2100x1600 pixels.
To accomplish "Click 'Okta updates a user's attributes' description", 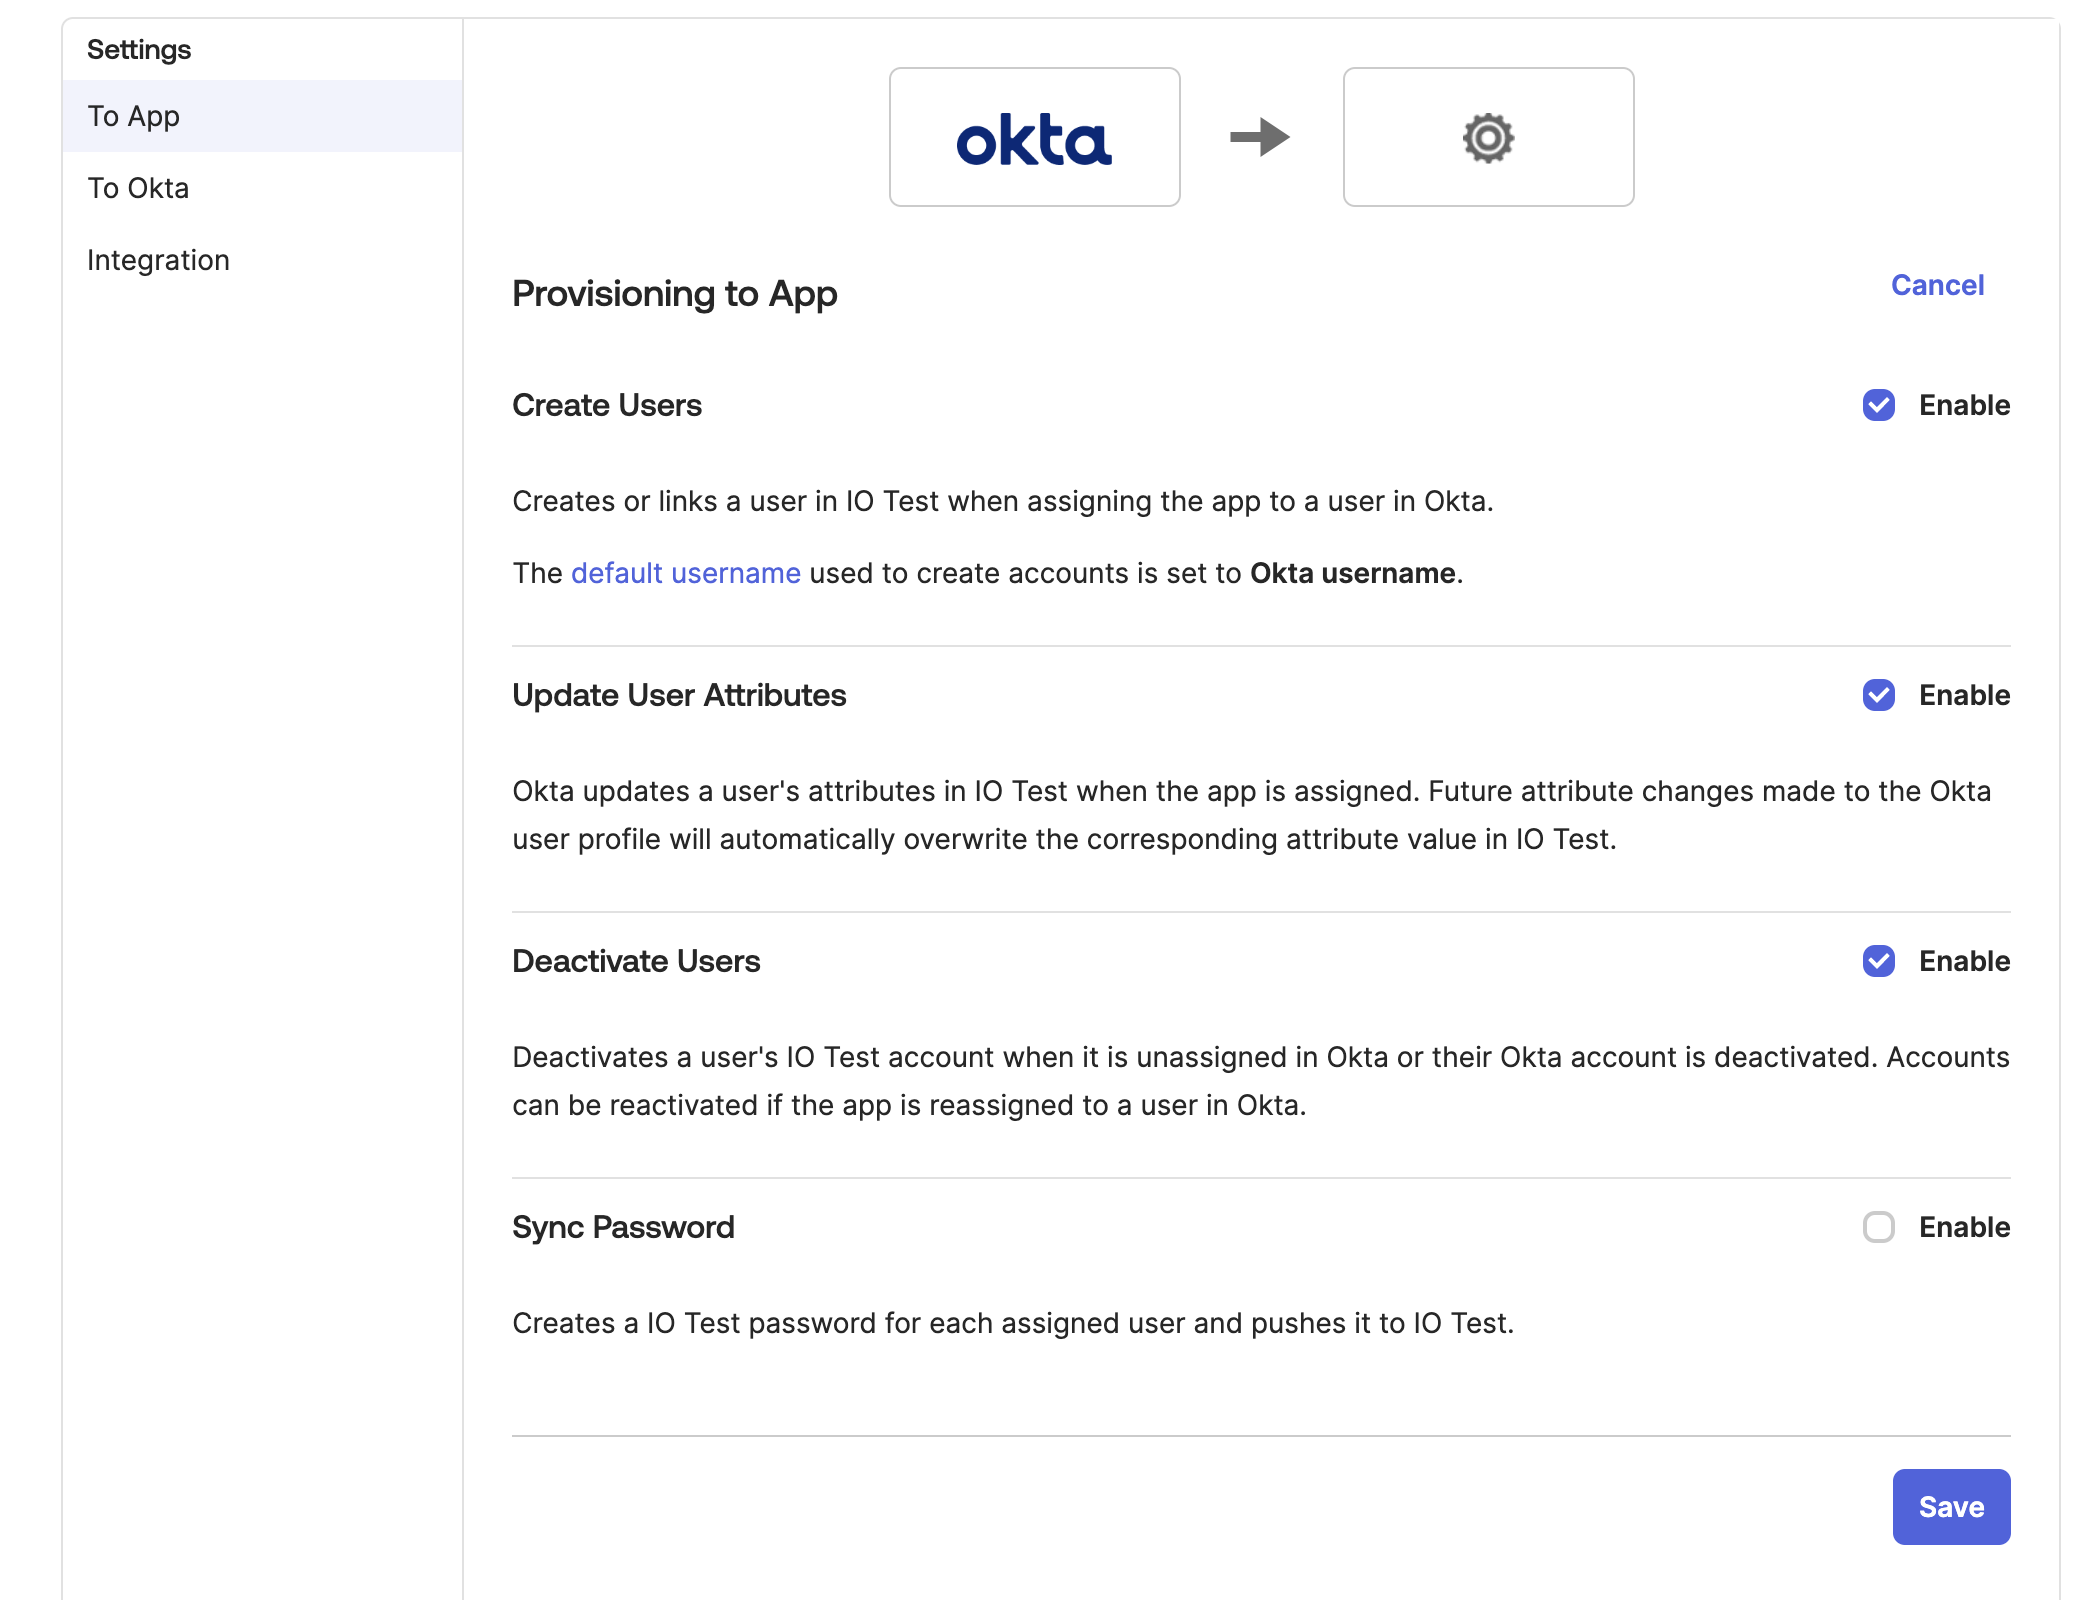I will [x=1252, y=815].
